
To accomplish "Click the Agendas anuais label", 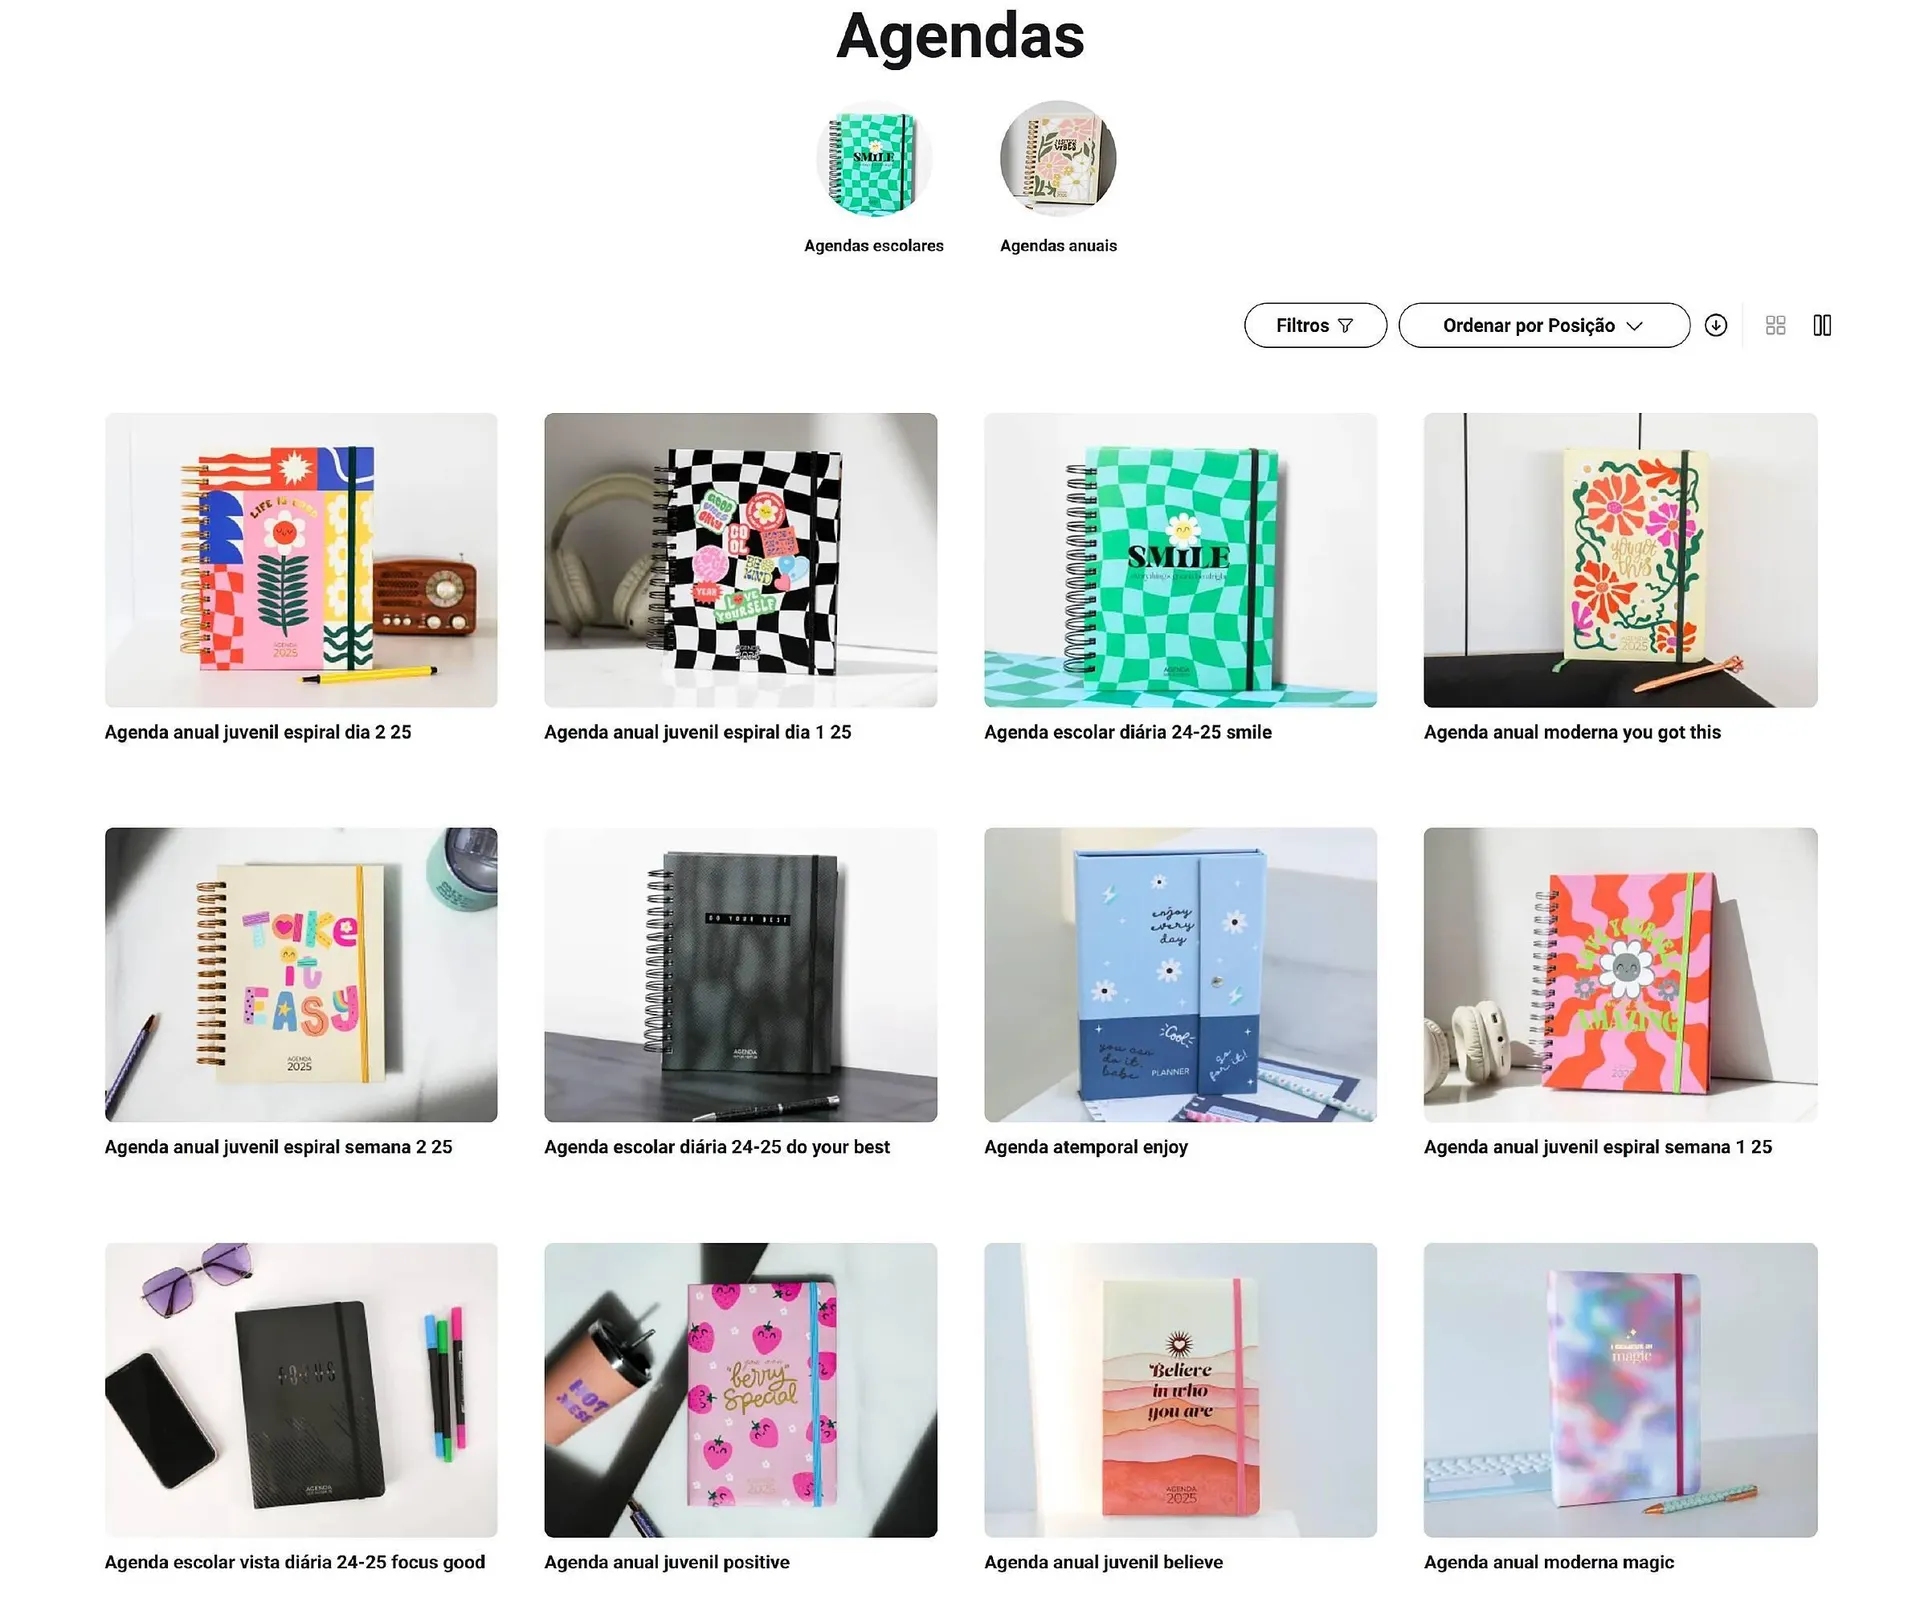I will pos(1058,246).
